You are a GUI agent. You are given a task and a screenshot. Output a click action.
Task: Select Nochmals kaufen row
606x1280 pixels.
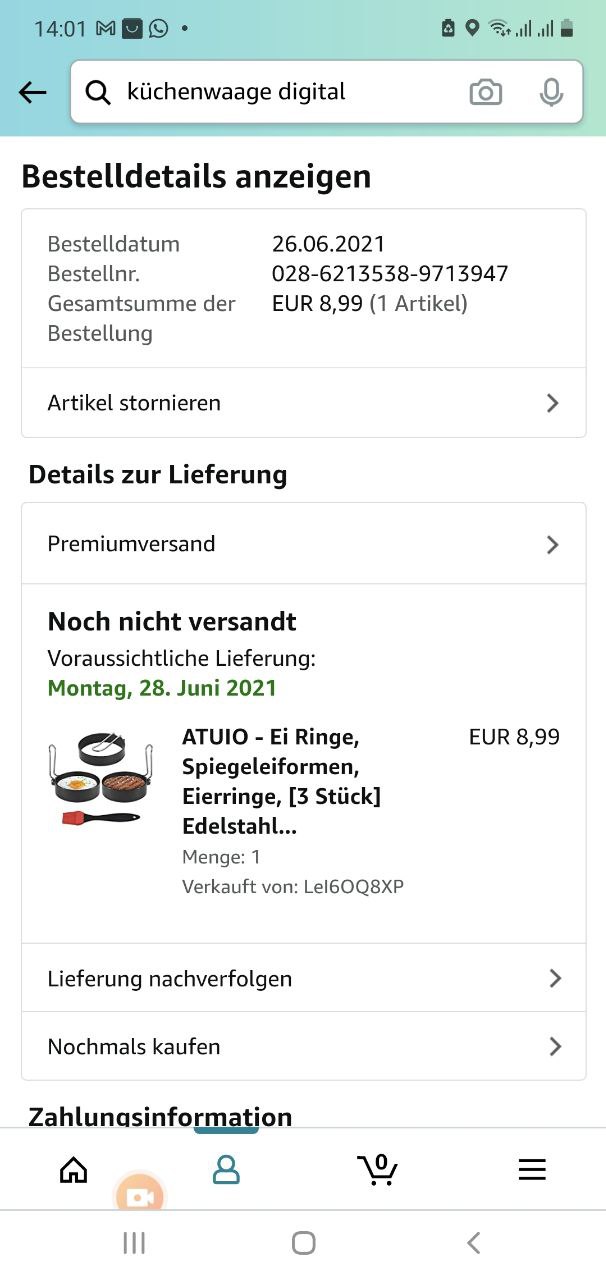click(x=134, y=1046)
